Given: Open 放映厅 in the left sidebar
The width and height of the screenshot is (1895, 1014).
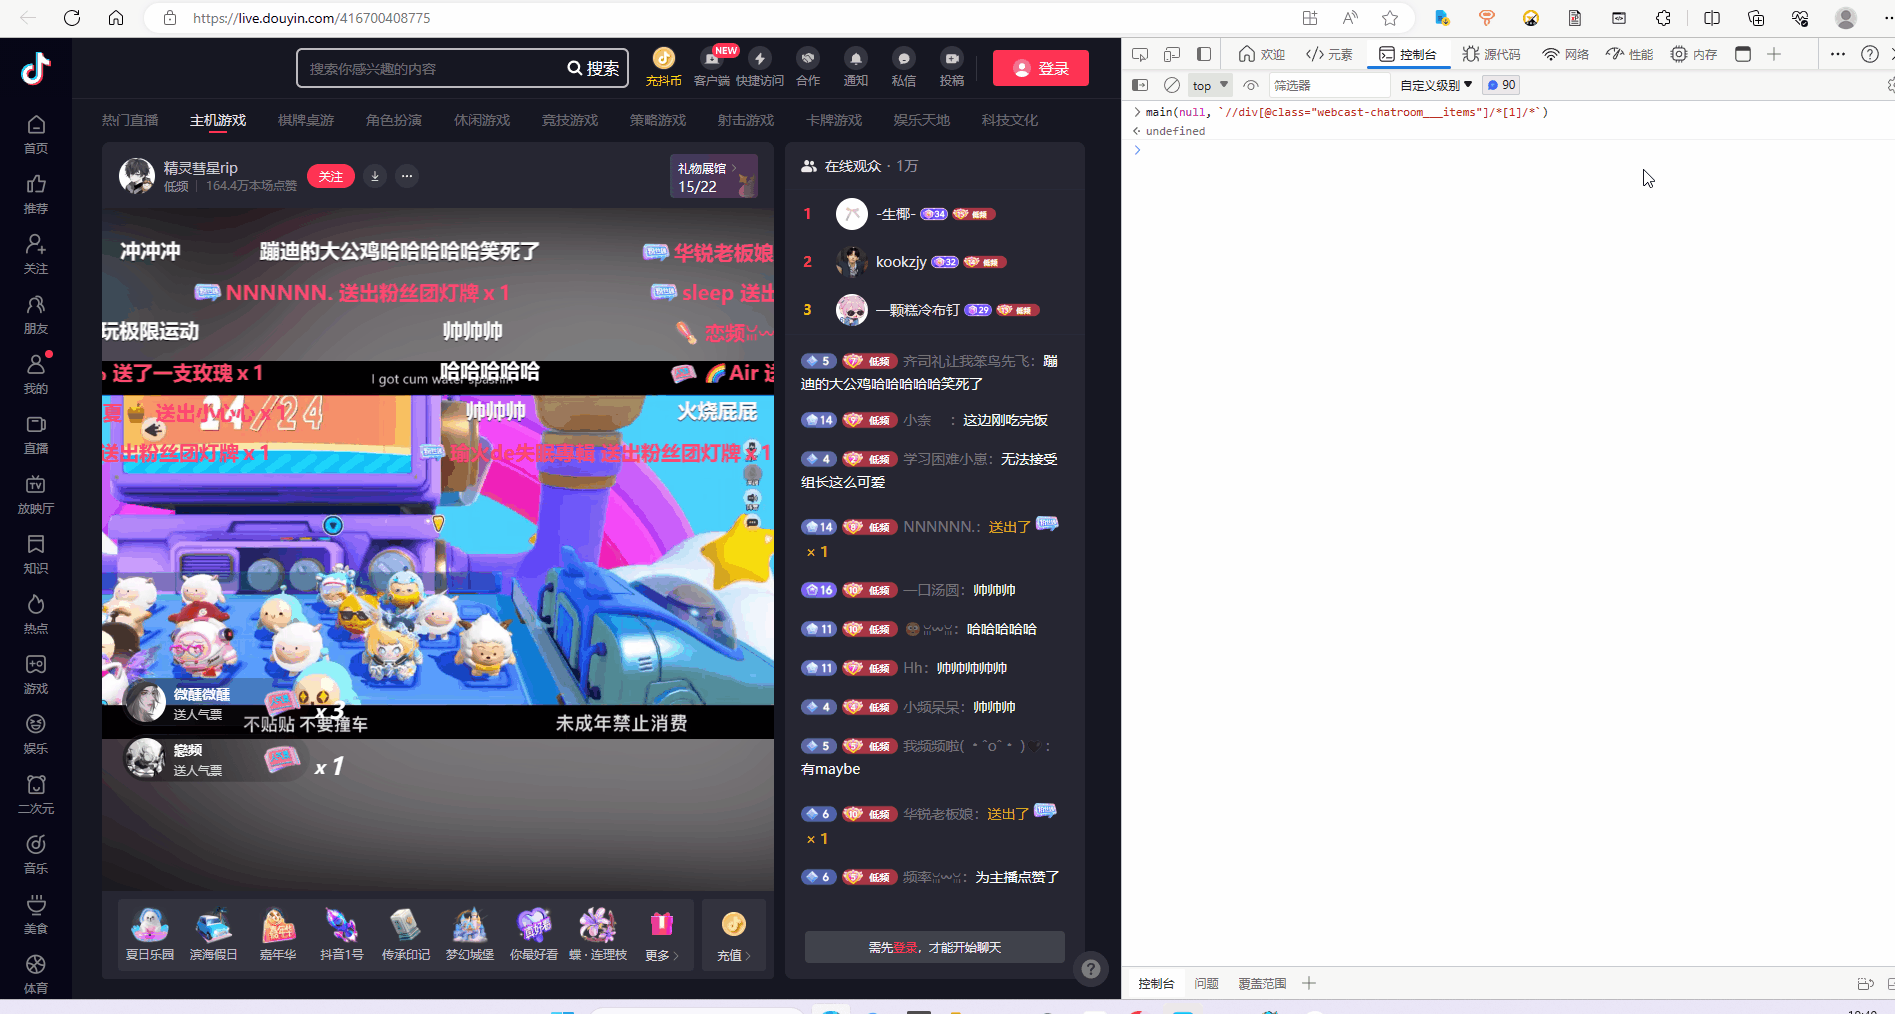Looking at the screenshot, I should pos(36,494).
